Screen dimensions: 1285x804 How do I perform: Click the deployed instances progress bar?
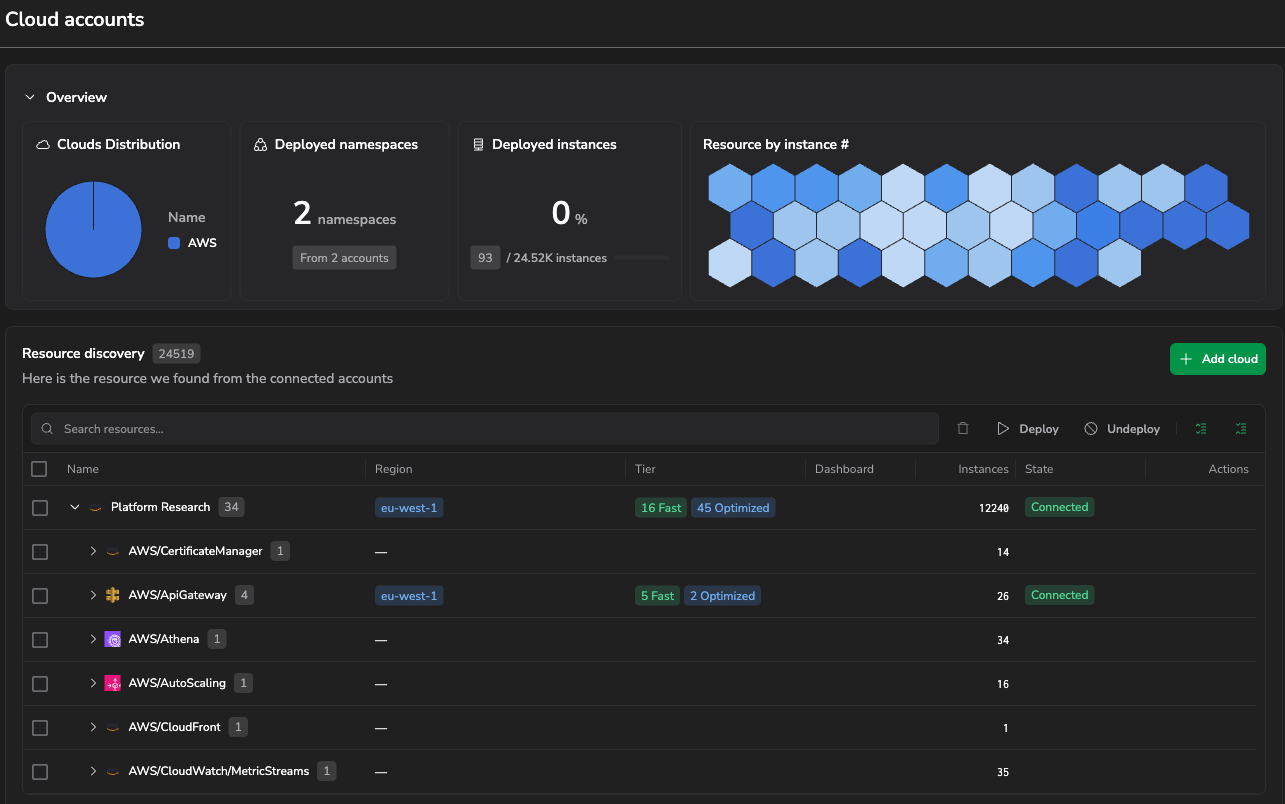pyautogui.click(x=641, y=258)
